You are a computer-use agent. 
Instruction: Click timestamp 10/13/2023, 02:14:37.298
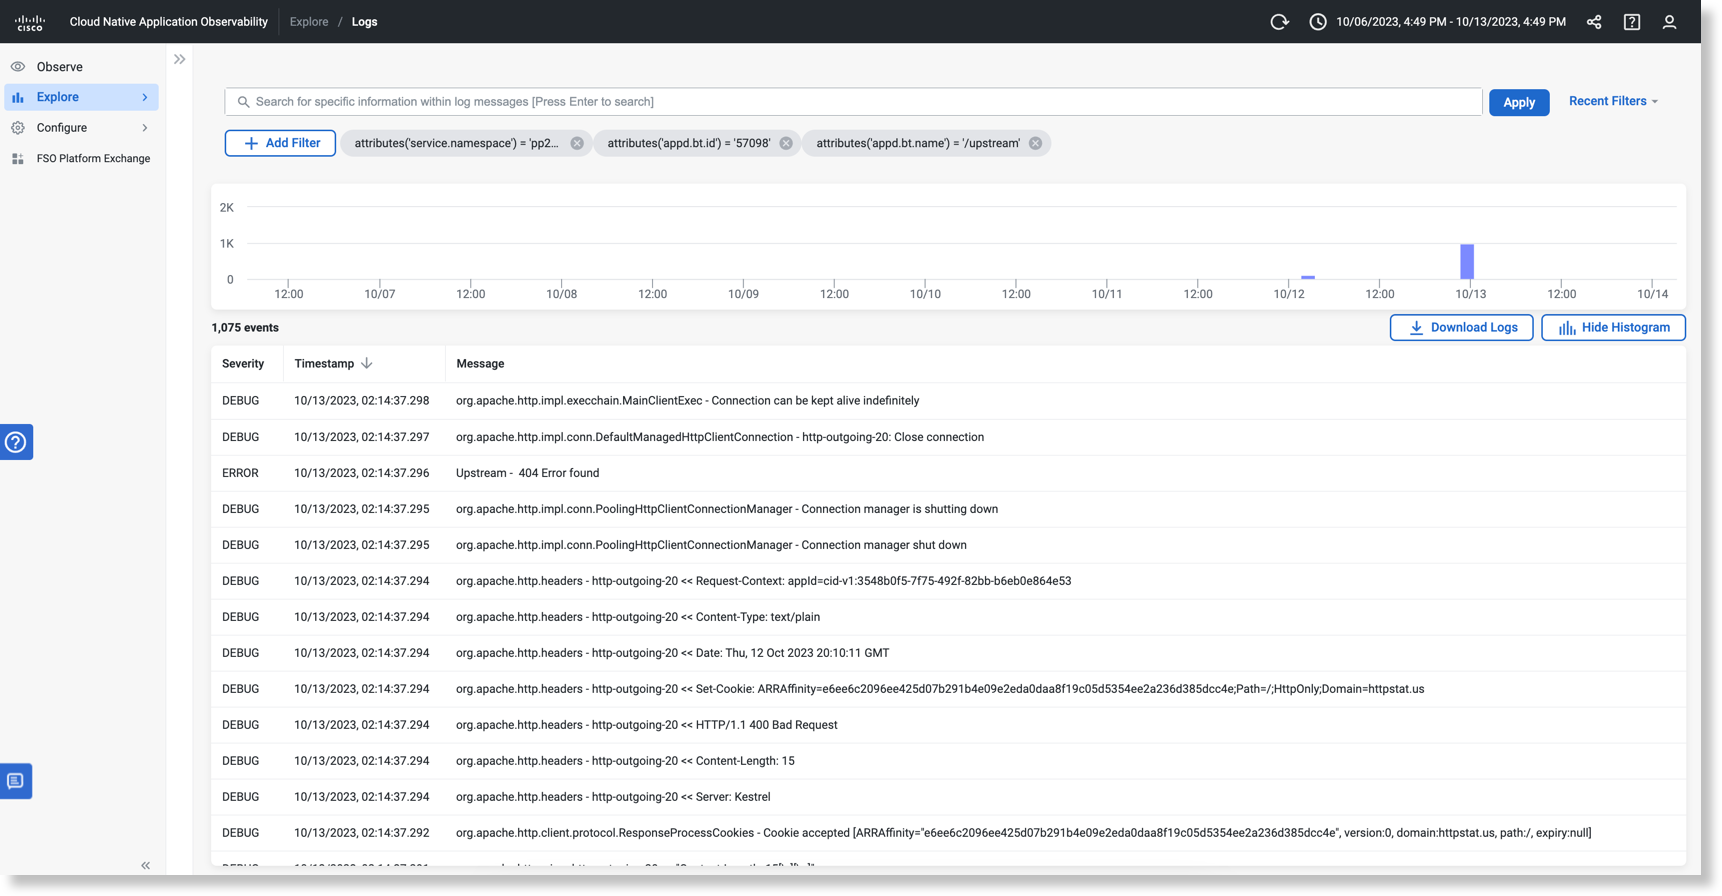click(x=361, y=401)
